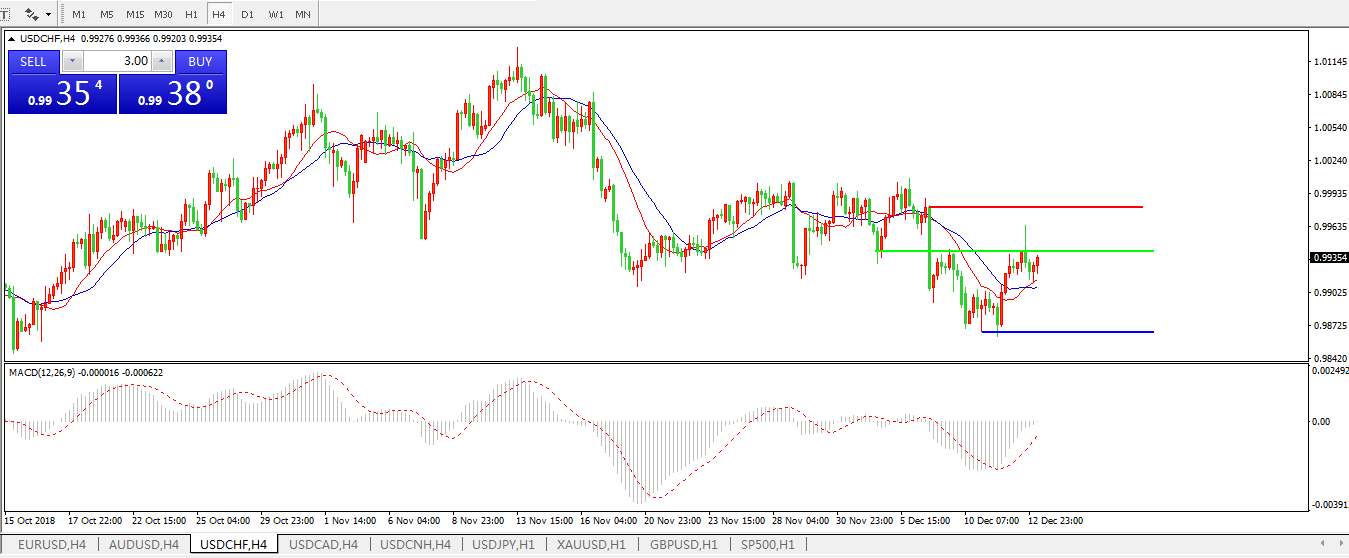The image size is (1349, 558).
Task: Select the D1 daily timeframe
Action: (x=247, y=15)
